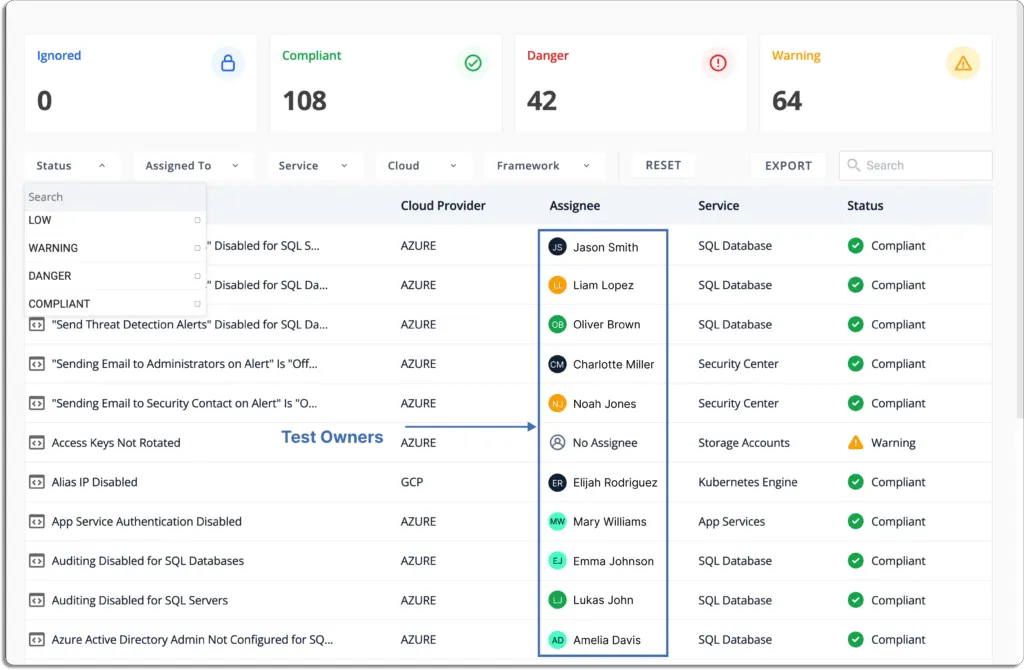Click the Compliant checkmark on the Alias IP row

pos(857,482)
